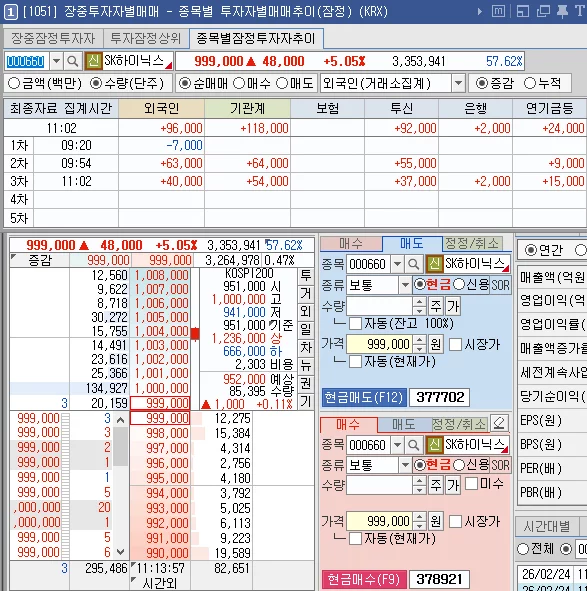Click 원 button beside sell price
This screenshot has width=587, height=591.
[x=436, y=344]
